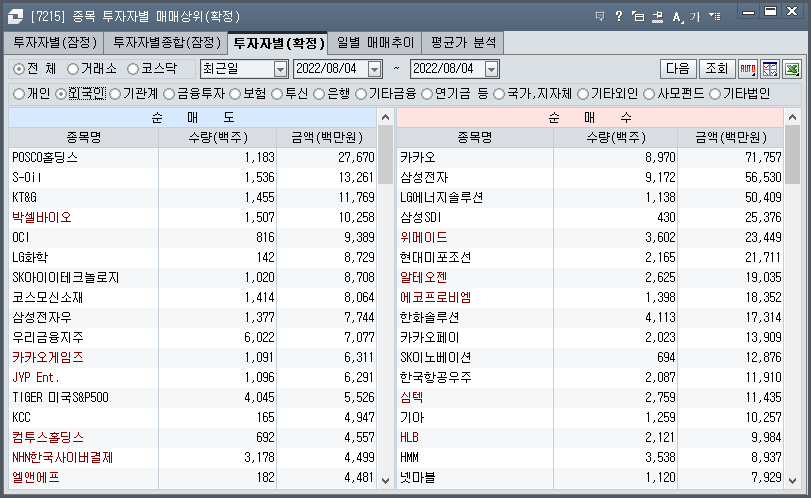Click the font size A icon
The width and height of the screenshot is (811, 498).
(x=677, y=17)
